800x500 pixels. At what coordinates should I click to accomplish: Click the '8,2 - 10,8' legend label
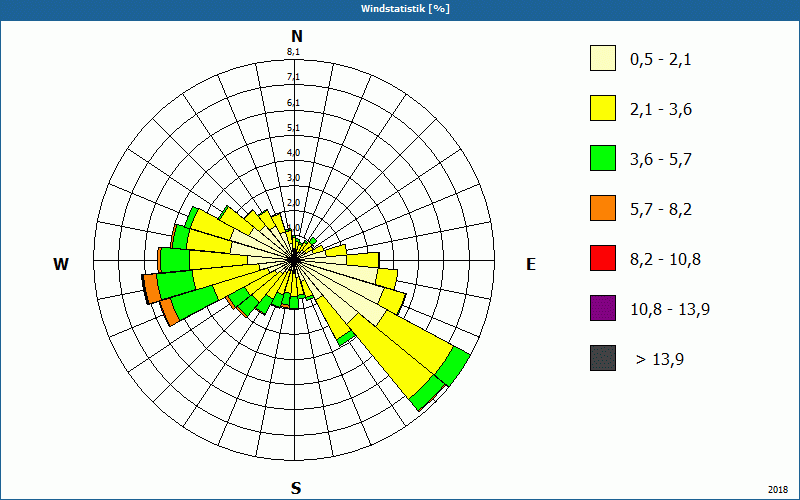665,260
